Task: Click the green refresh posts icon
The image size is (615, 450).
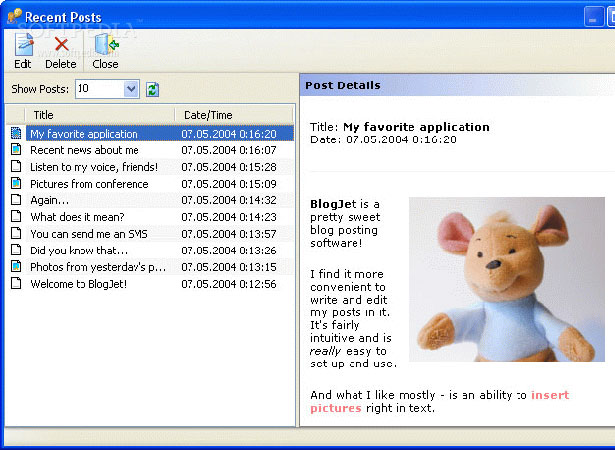Action: pos(153,89)
